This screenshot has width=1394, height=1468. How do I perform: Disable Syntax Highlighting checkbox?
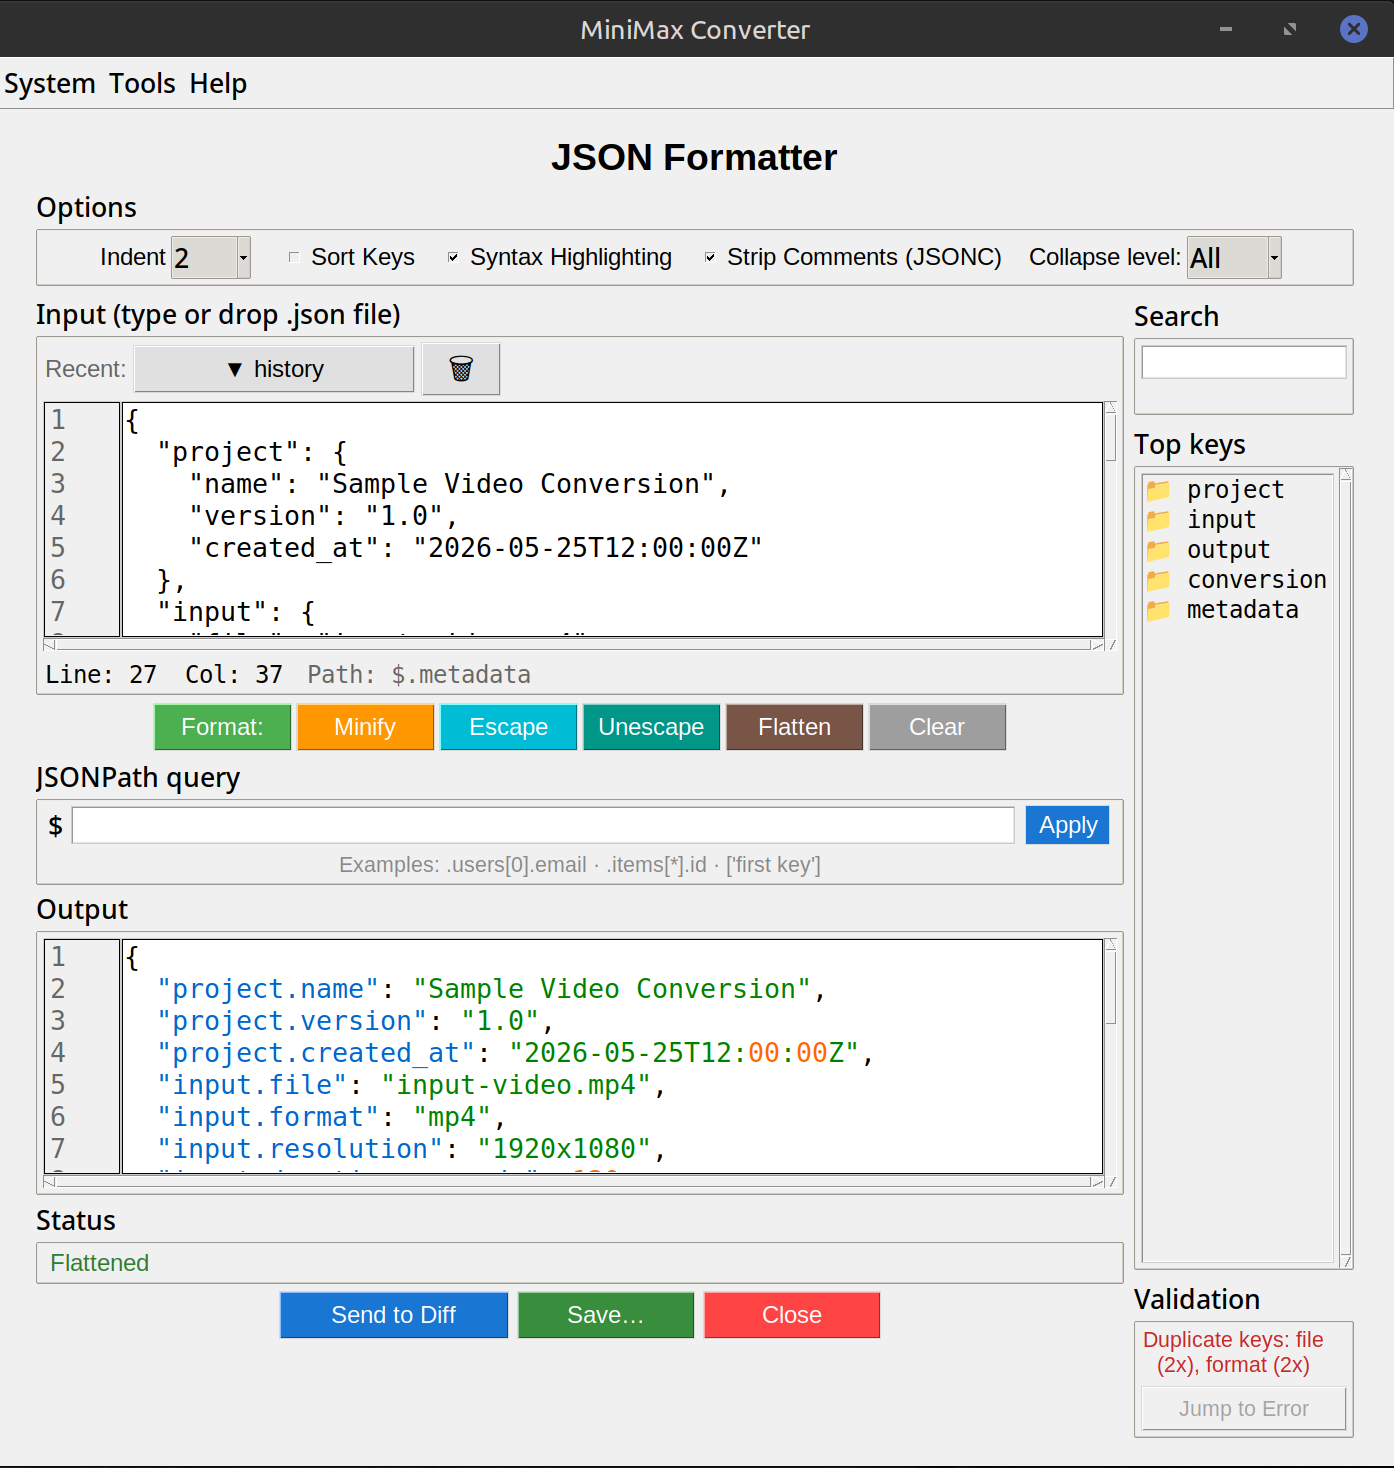click(453, 257)
